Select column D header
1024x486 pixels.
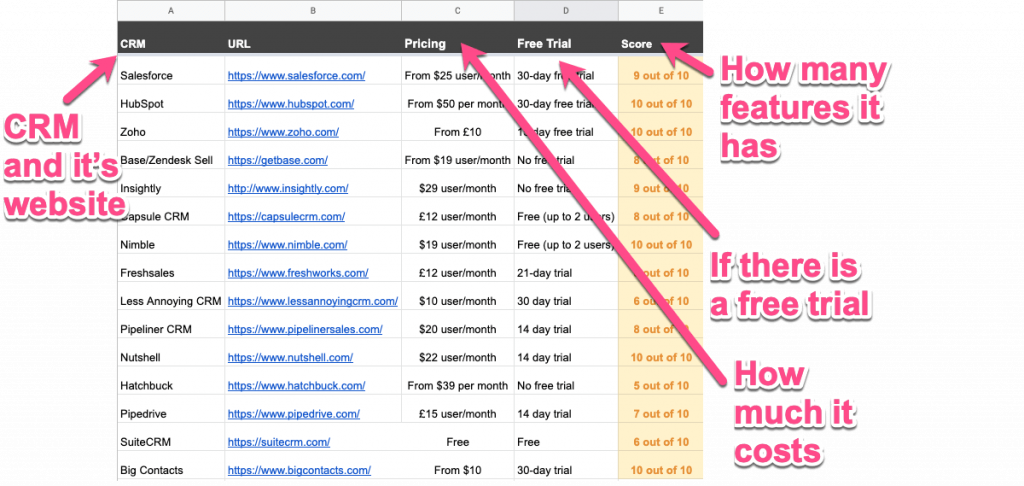coord(566,10)
